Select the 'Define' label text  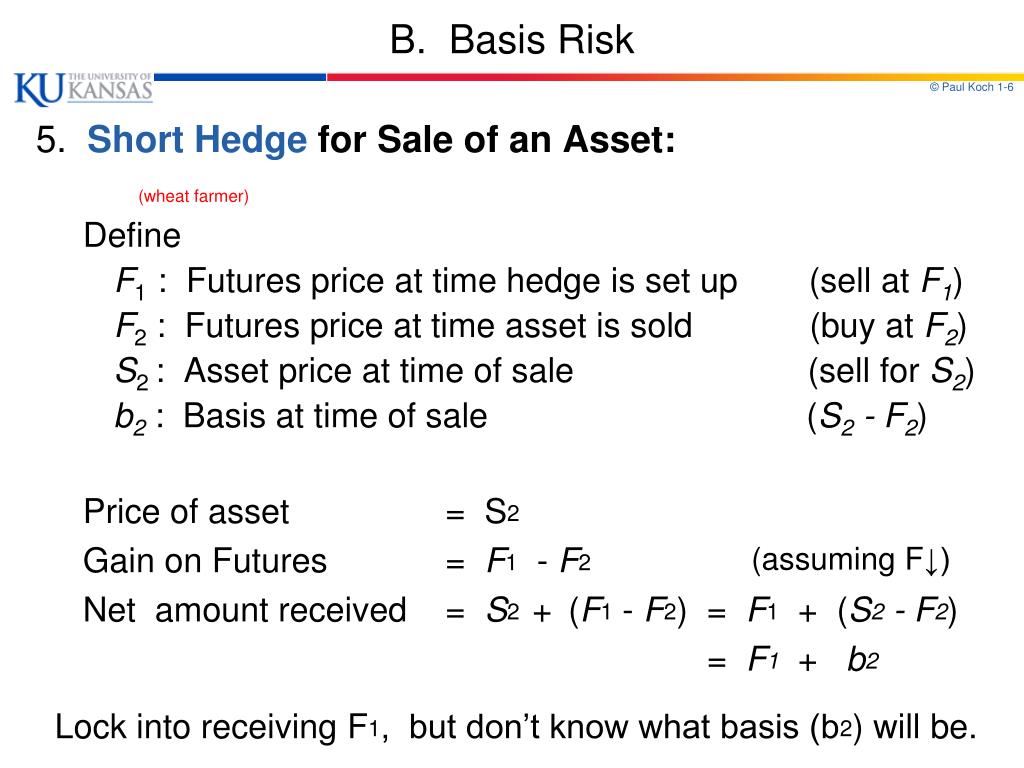click(132, 235)
